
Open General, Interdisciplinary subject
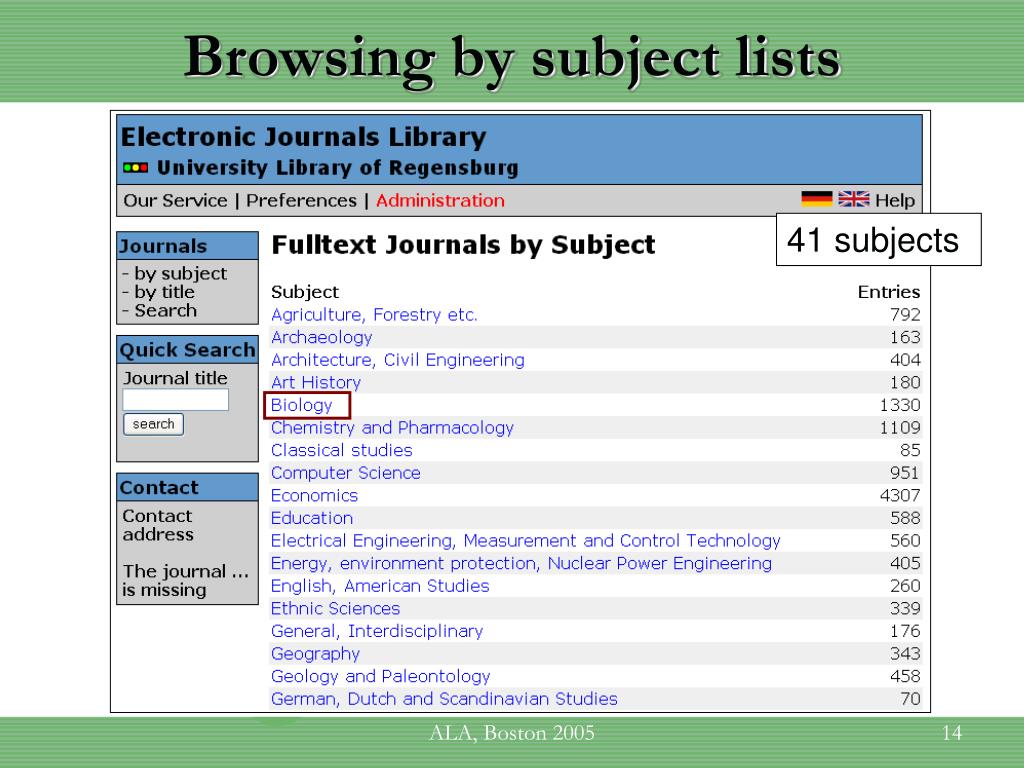click(x=377, y=632)
